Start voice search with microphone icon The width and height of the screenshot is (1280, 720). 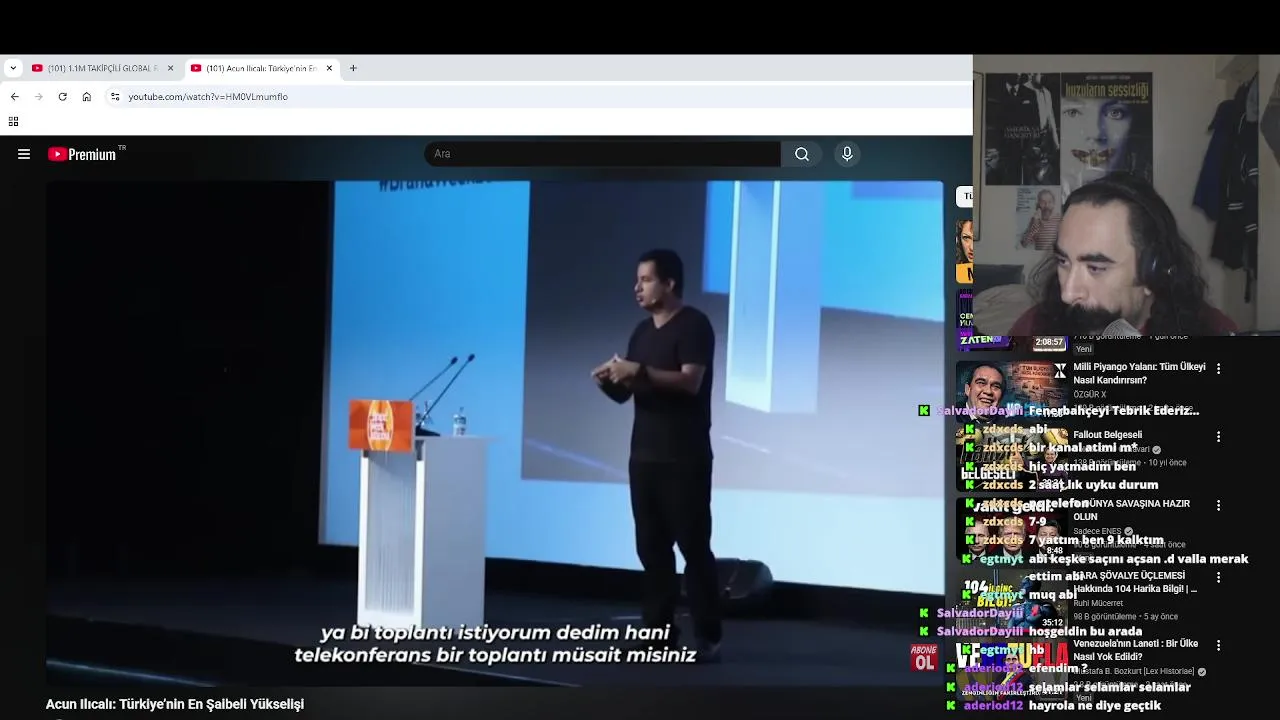pyautogui.click(x=847, y=154)
